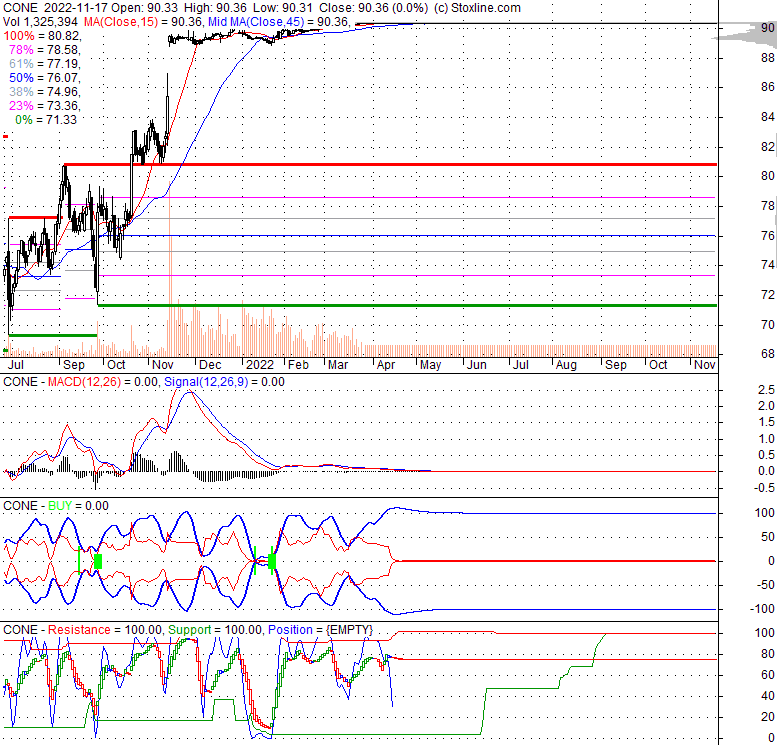
Task: Select the '23% = 73.36' Fibonacci level label
Action: [x=45, y=106]
